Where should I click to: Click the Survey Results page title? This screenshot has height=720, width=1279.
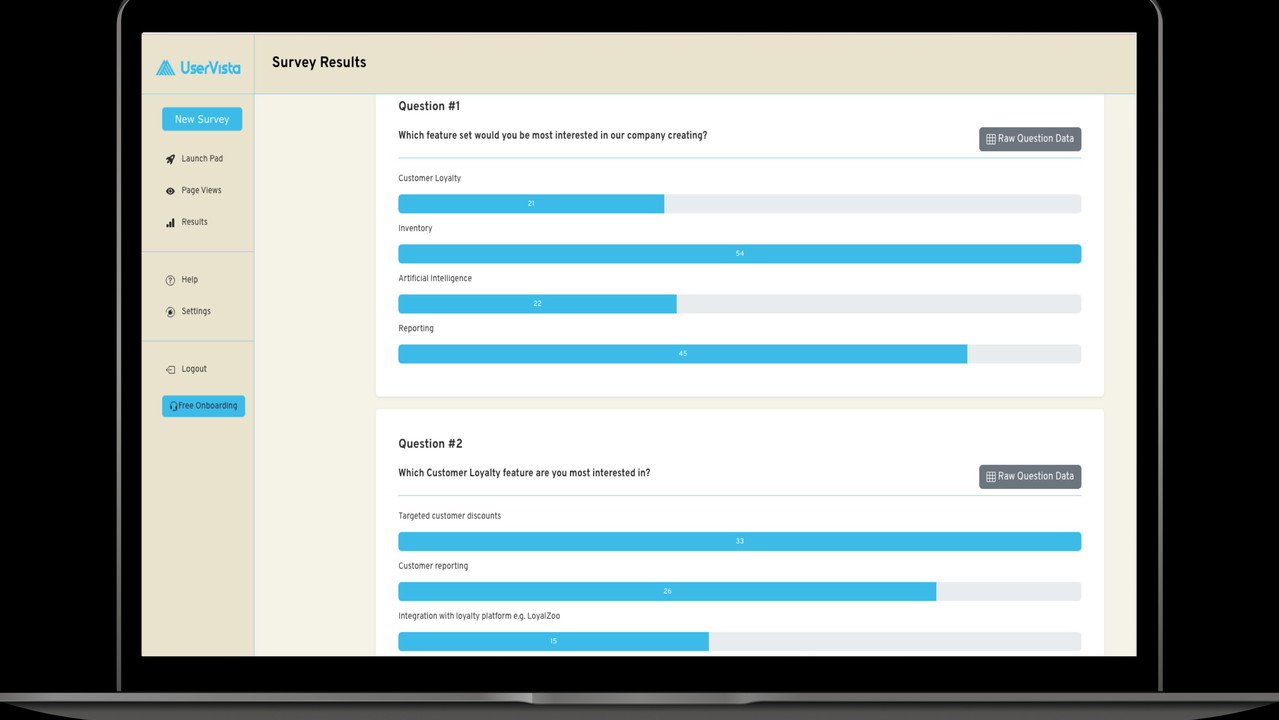click(x=319, y=62)
